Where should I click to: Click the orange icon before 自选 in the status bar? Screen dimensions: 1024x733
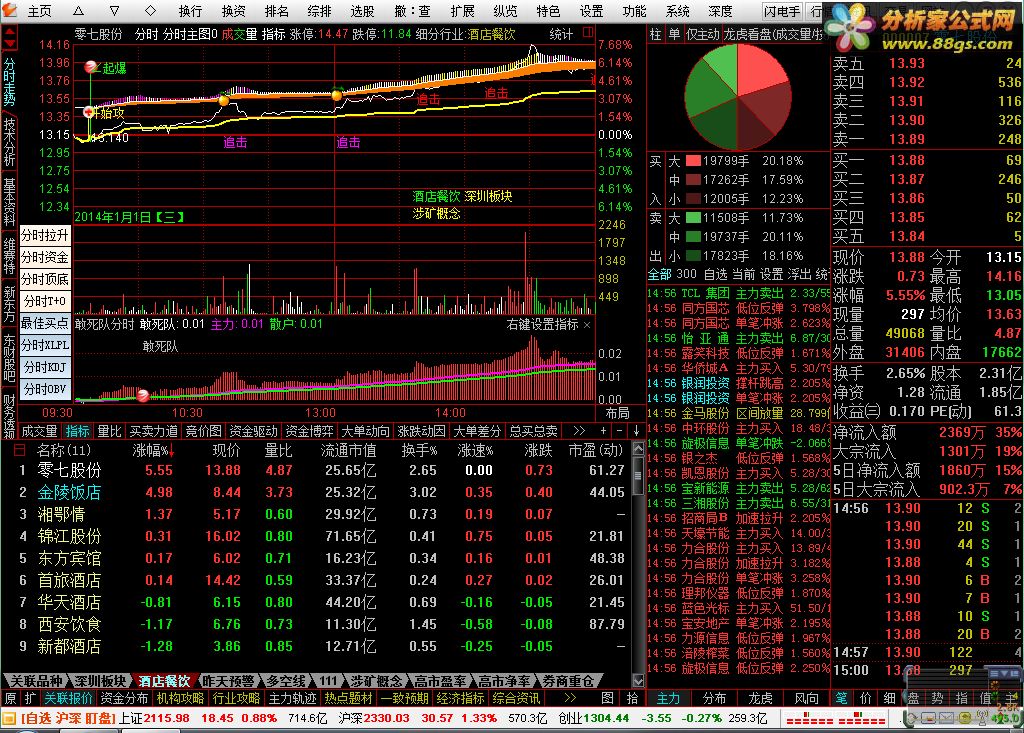pyautogui.click(x=8, y=719)
